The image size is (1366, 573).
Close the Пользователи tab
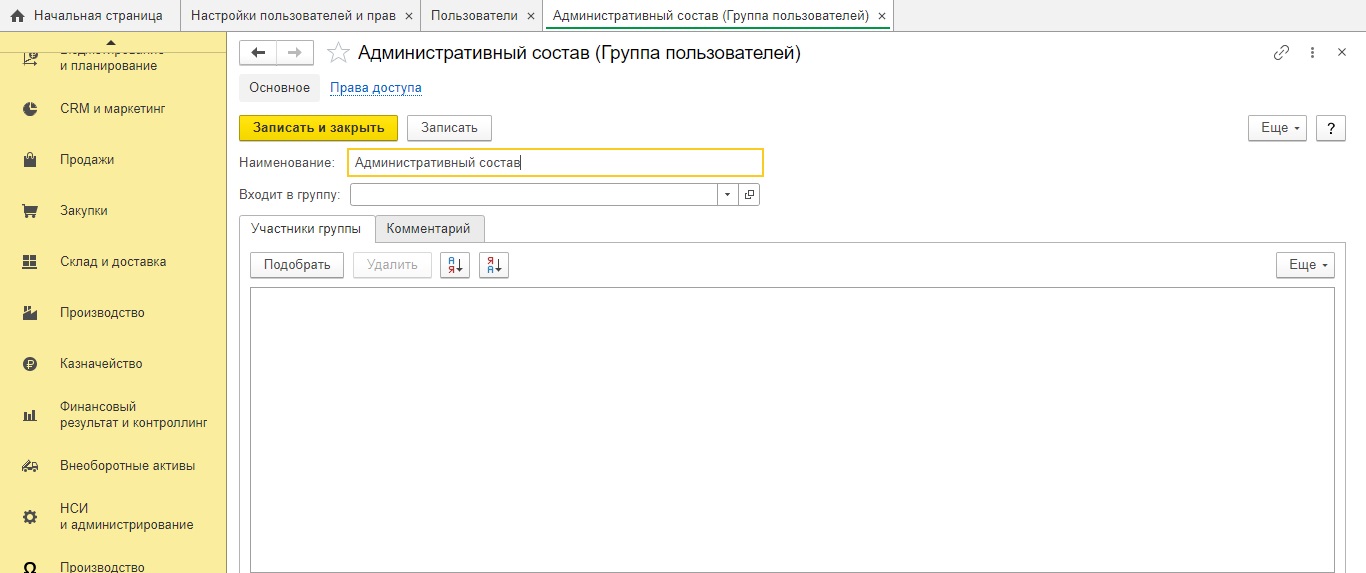pos(530,16)
